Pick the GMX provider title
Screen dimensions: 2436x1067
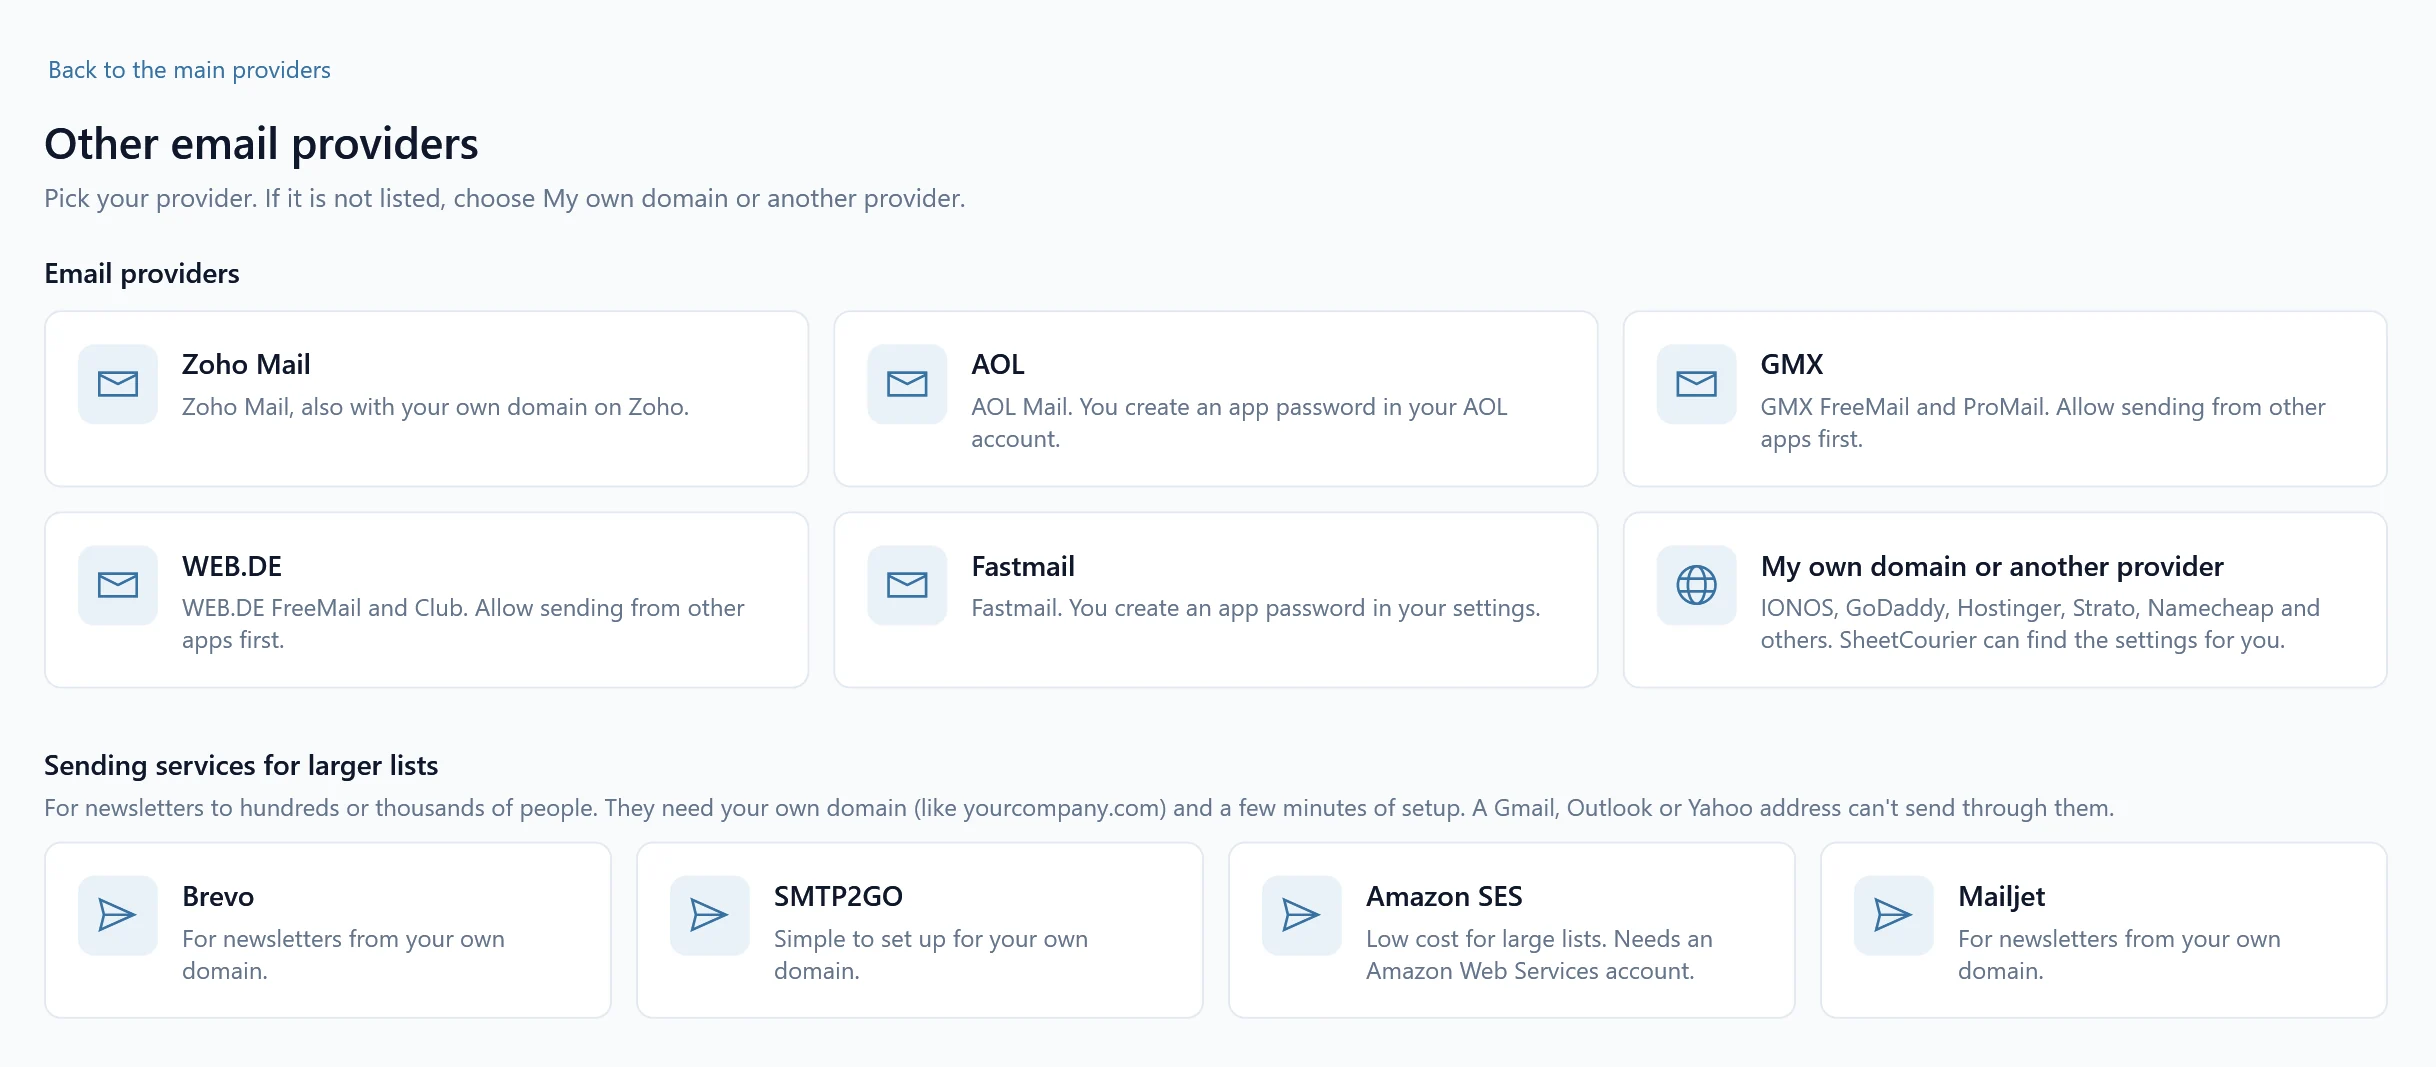(1792, 364)
